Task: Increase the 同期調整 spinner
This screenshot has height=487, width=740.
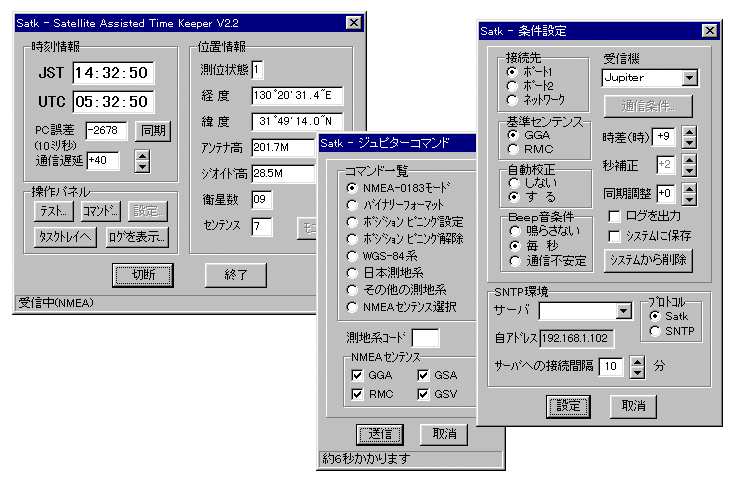Action: [x=690, y=188]
